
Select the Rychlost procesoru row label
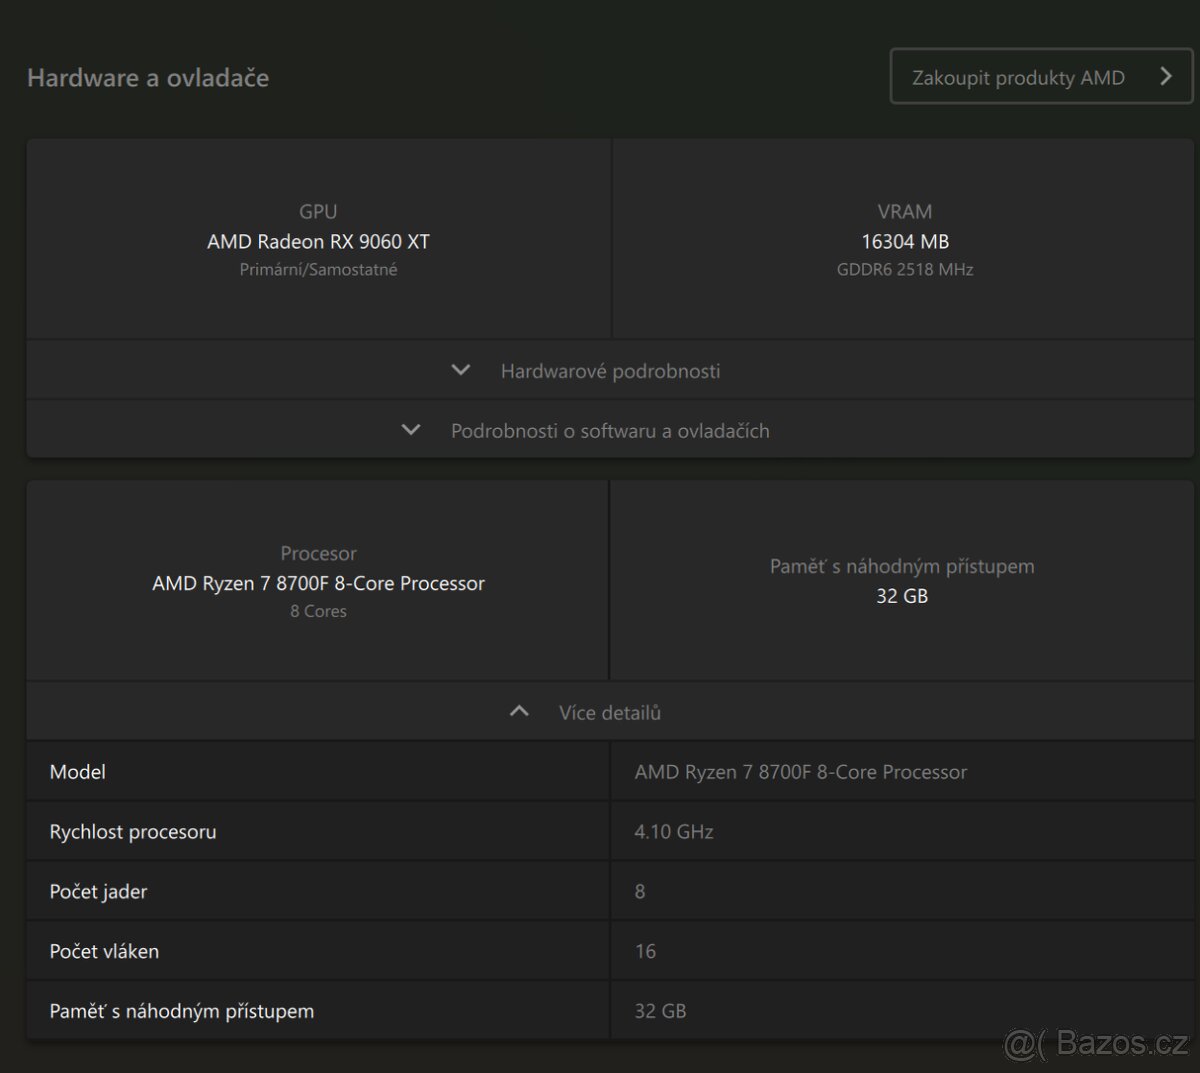pos(133,832)
